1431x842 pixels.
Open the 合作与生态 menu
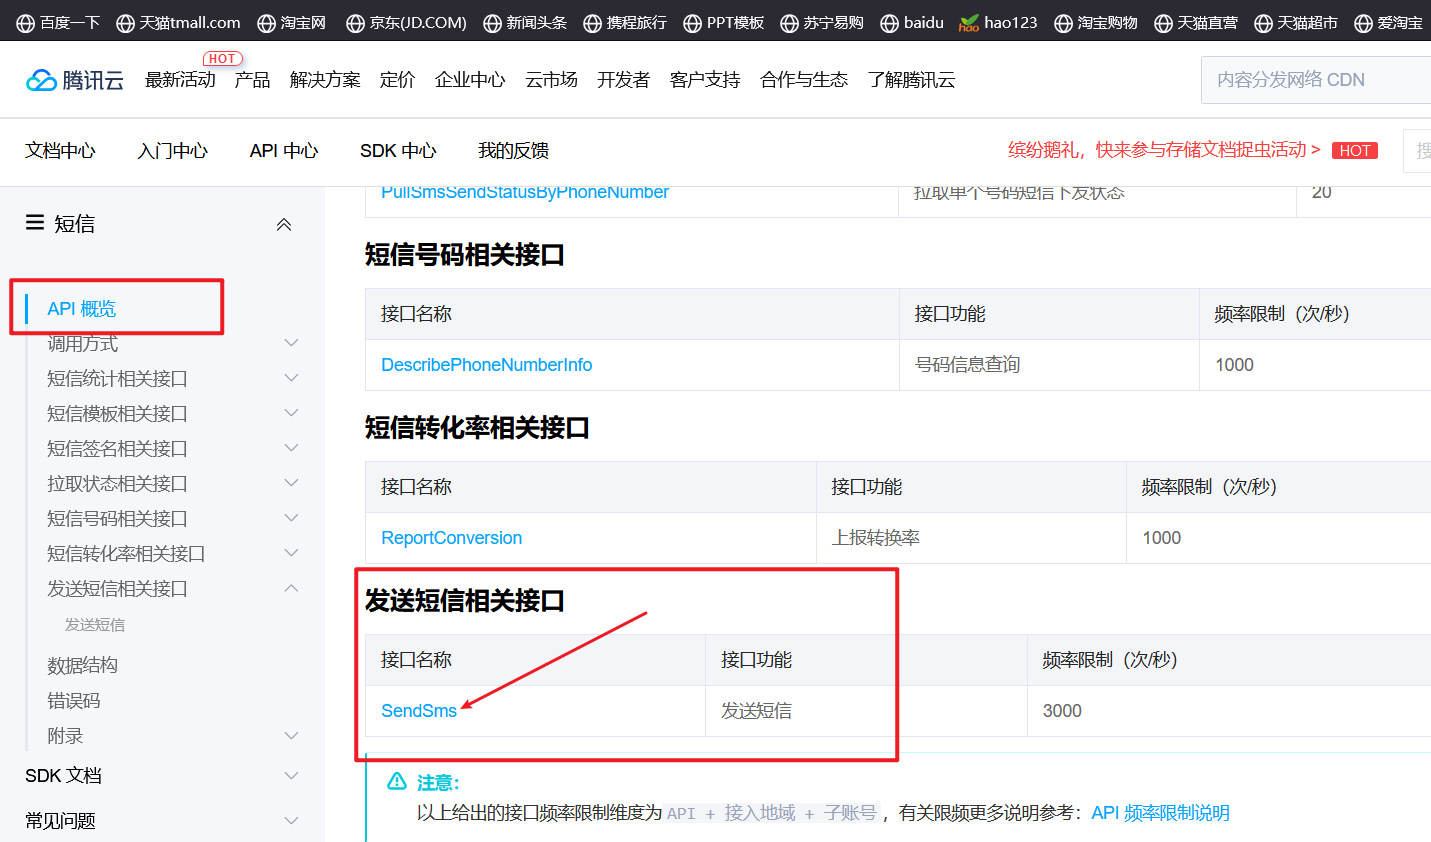(804, 80)
